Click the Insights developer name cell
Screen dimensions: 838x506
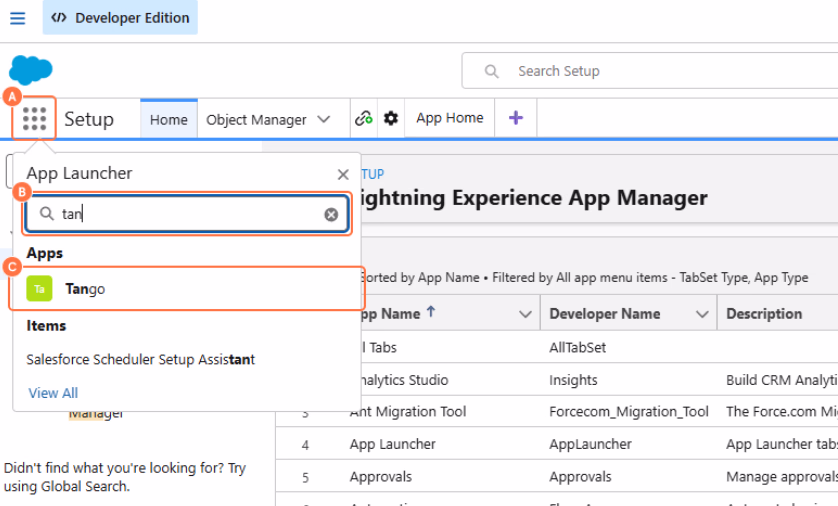[x=573, y=380]
